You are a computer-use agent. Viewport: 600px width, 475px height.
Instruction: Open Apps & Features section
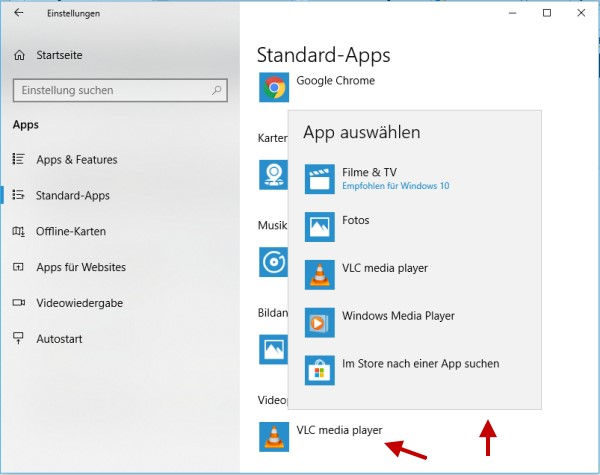coord(77,160)
